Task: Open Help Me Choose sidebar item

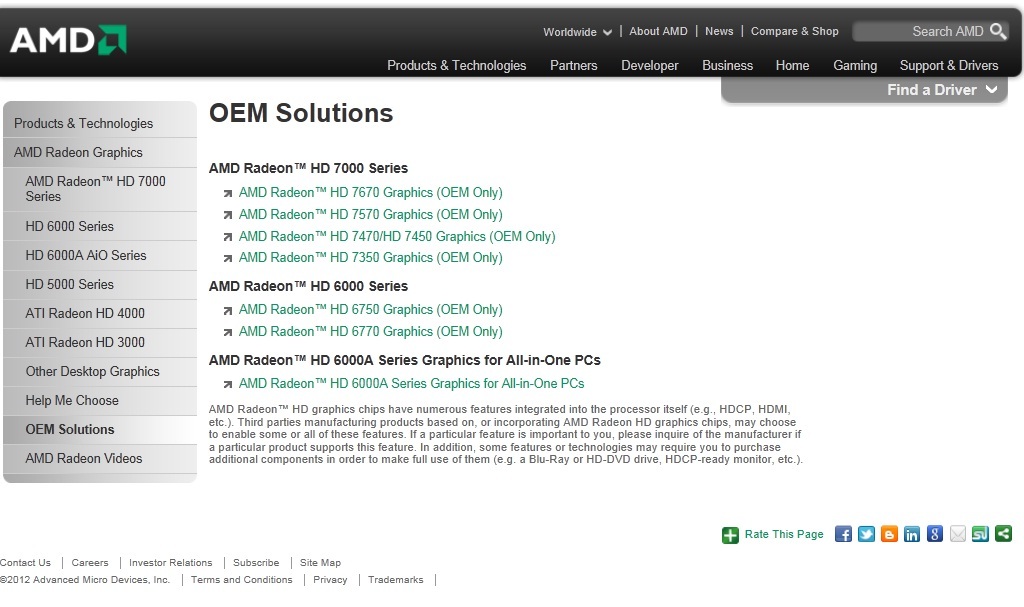Action: click(x=100, y=401)
